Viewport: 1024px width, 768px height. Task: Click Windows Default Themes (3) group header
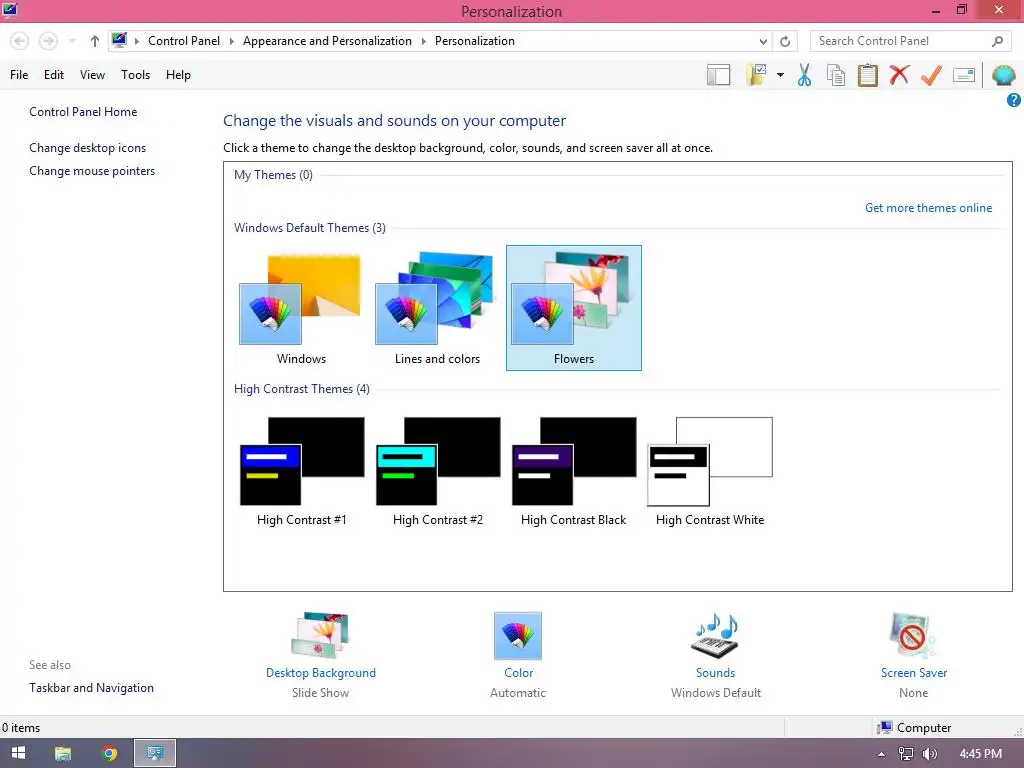(310, 228)
